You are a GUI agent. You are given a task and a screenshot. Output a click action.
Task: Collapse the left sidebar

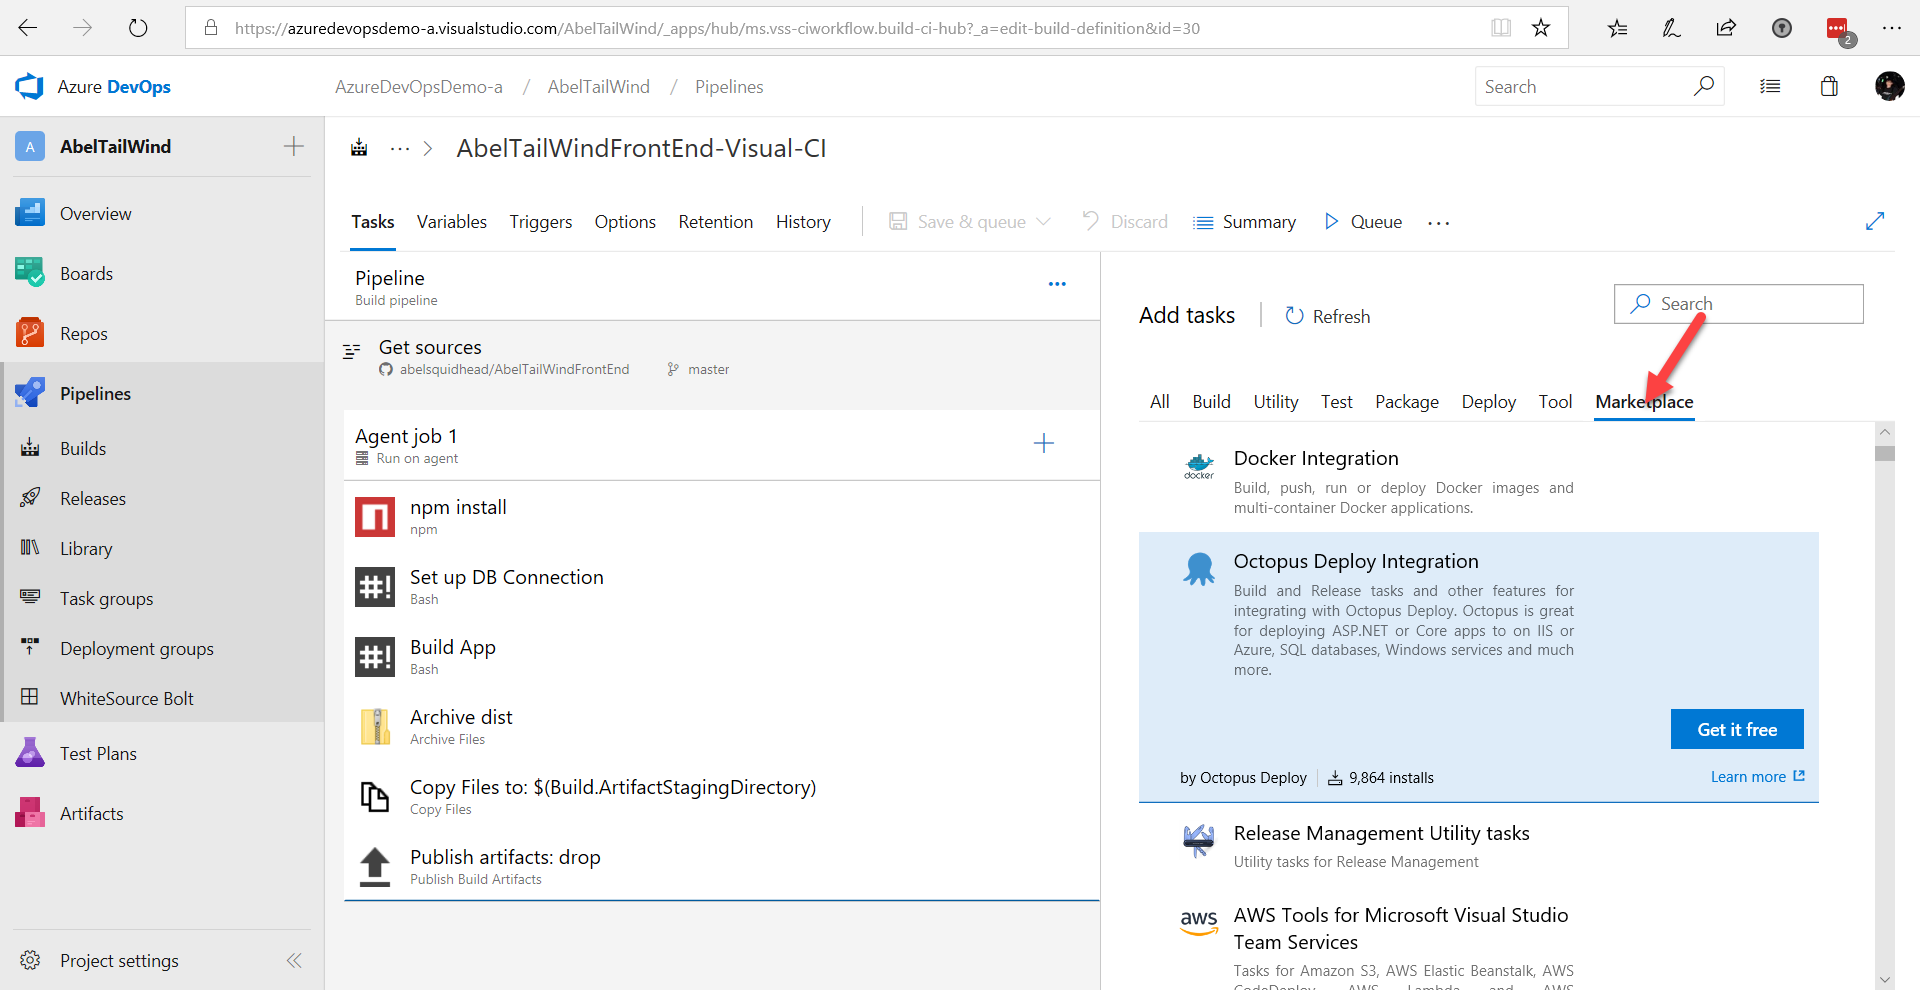point(294,961)
